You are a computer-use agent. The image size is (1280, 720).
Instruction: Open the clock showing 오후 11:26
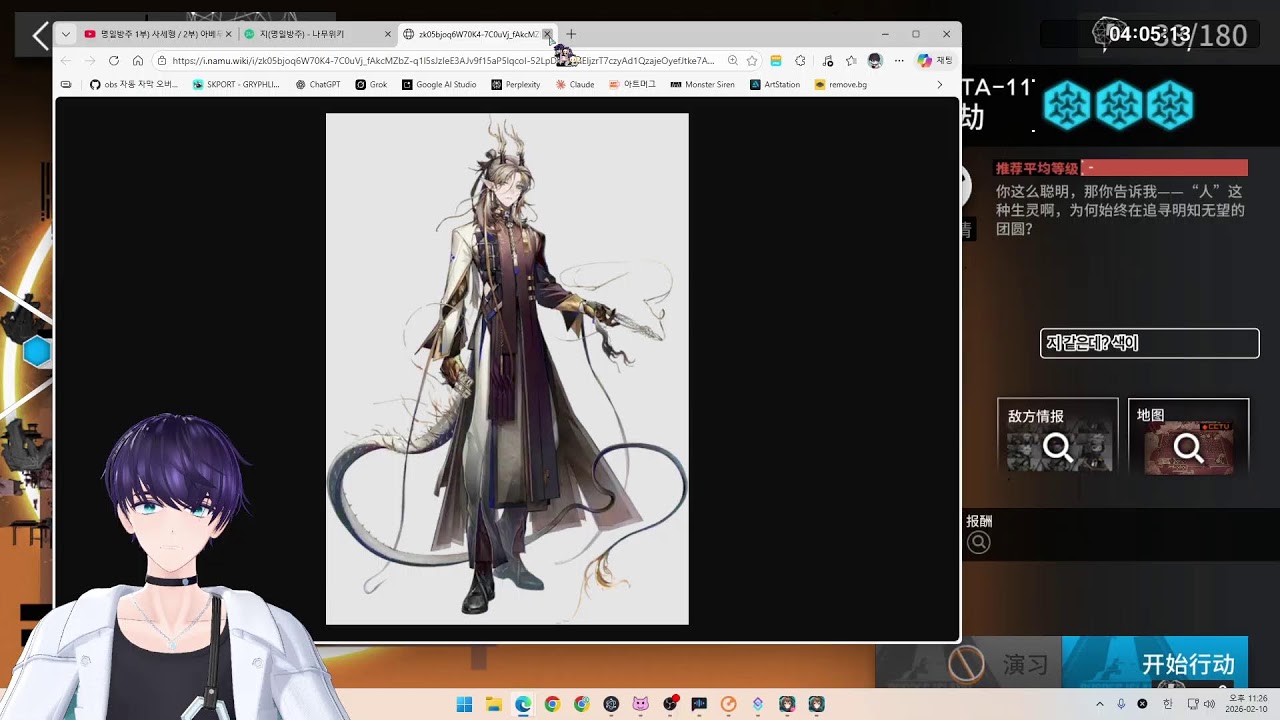(1248, 704)
